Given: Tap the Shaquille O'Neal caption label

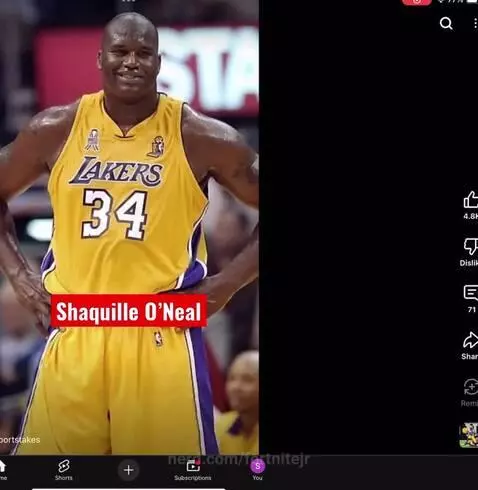Looking at the screenshot, I should tap(129, 311).
